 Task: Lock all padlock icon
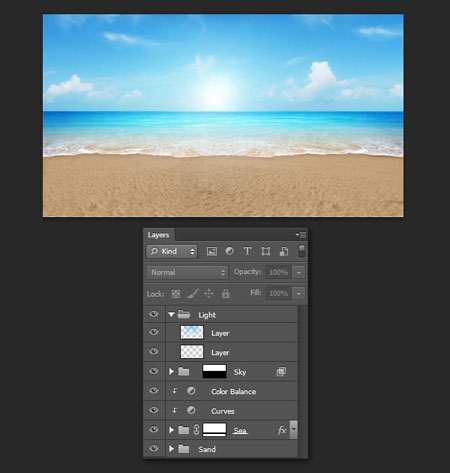pos(226,294)
